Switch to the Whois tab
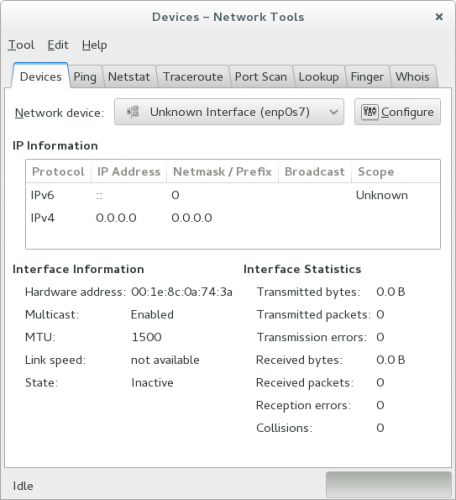The image size is (456, 500). pyautogui.click(x=412, y=77)
